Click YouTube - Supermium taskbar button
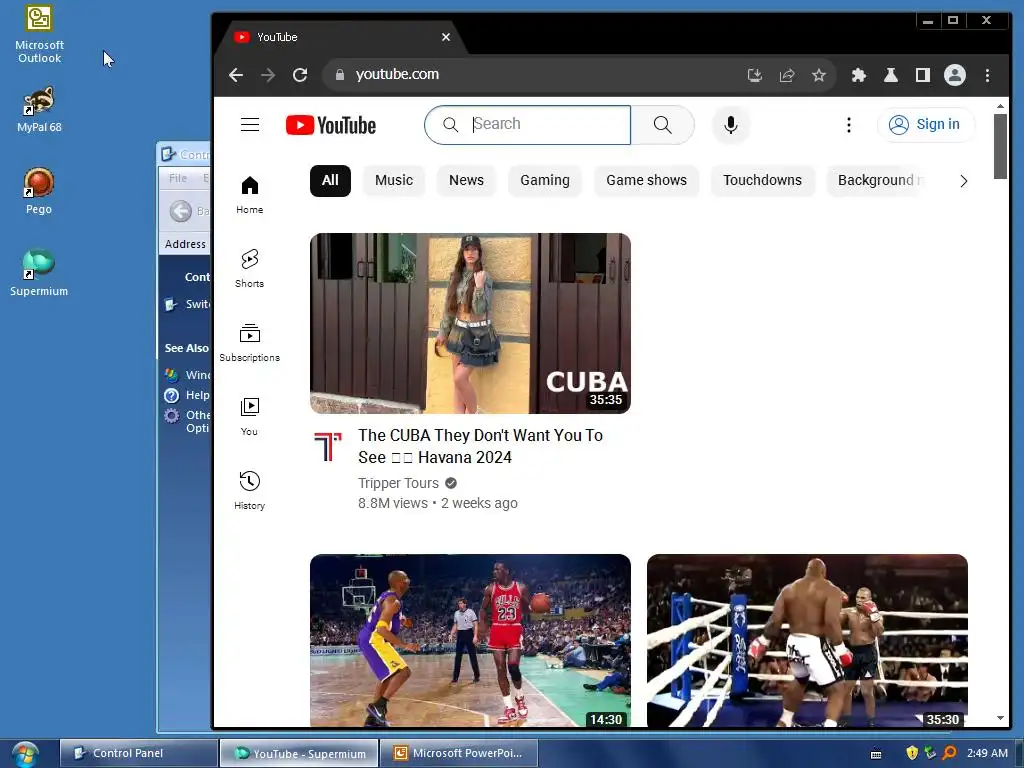Viewport: 1024px width, 768px height. tap(299, 753)
